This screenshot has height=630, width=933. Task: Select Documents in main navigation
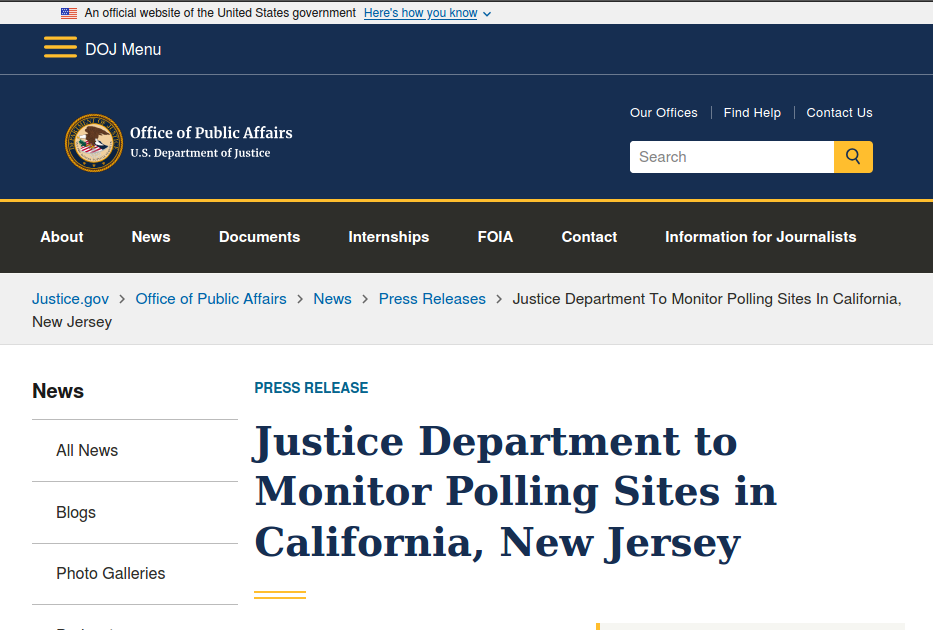[x=259, y=237]
